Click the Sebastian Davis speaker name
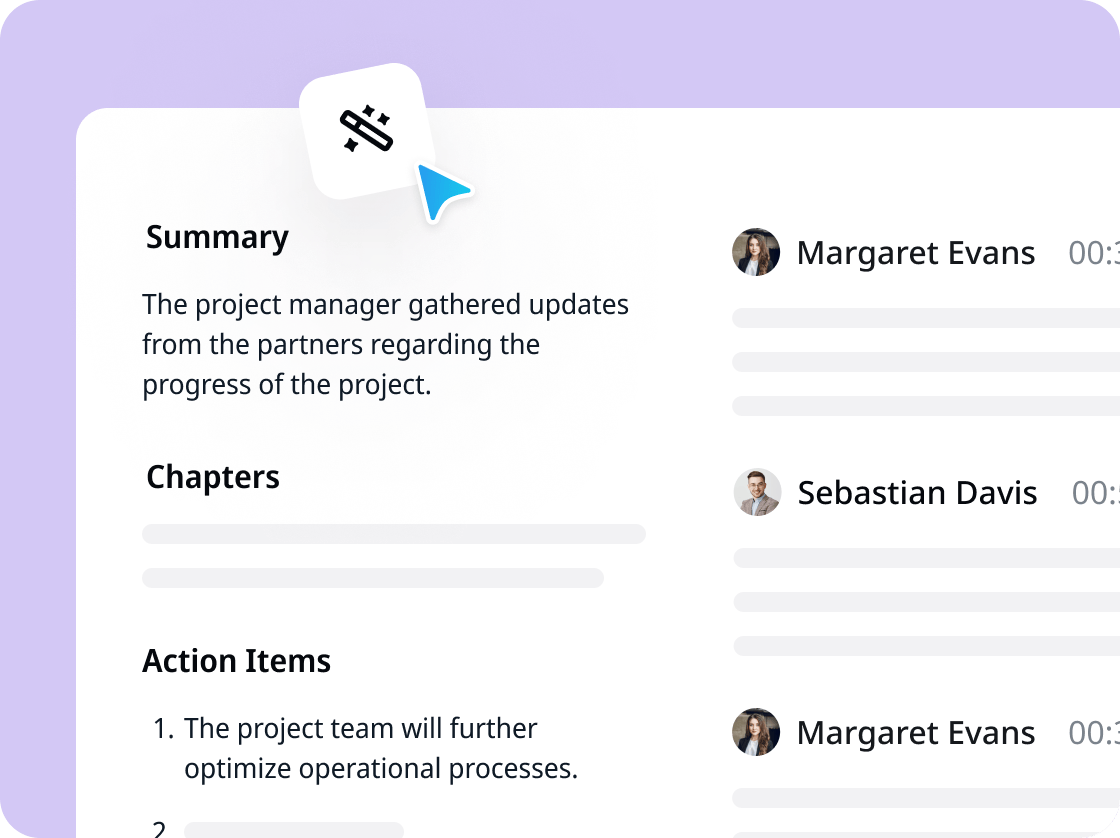1120x838 pixels. (x=917, y=493)
